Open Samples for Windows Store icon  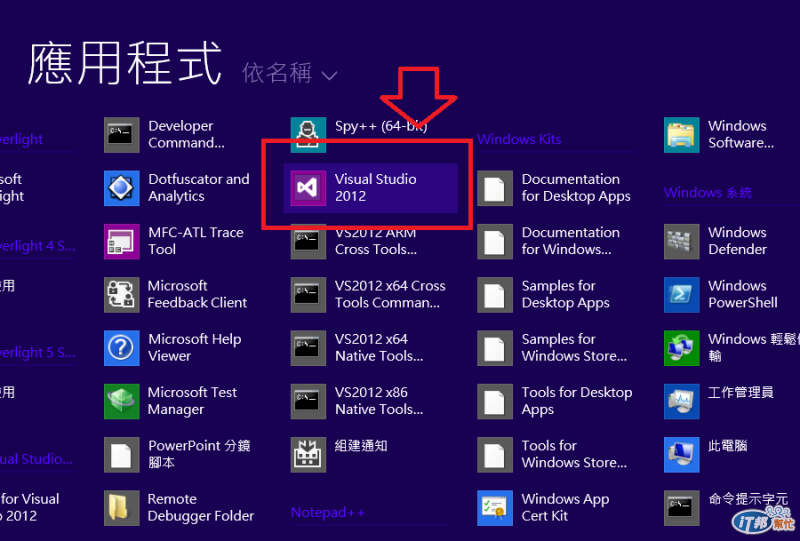(495, 348)
